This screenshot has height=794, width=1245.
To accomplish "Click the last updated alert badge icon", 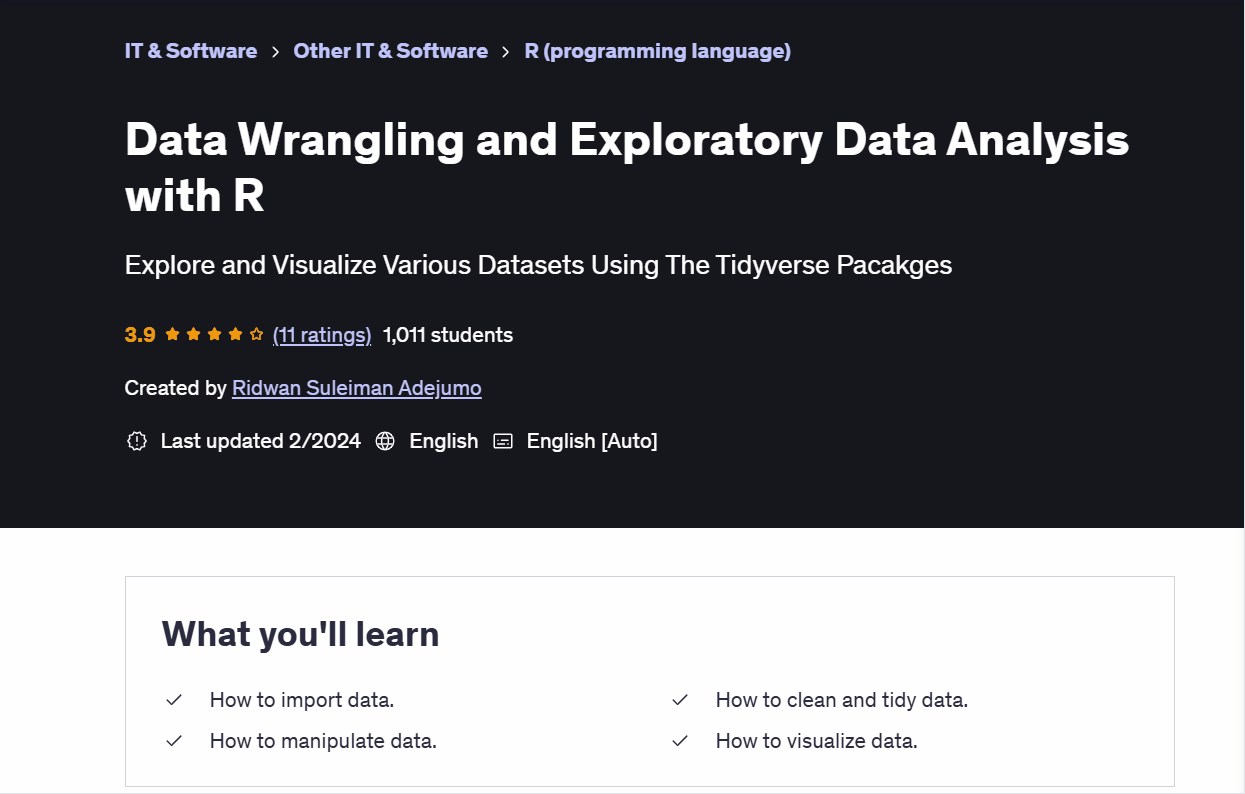I will [x=137, y=441].
